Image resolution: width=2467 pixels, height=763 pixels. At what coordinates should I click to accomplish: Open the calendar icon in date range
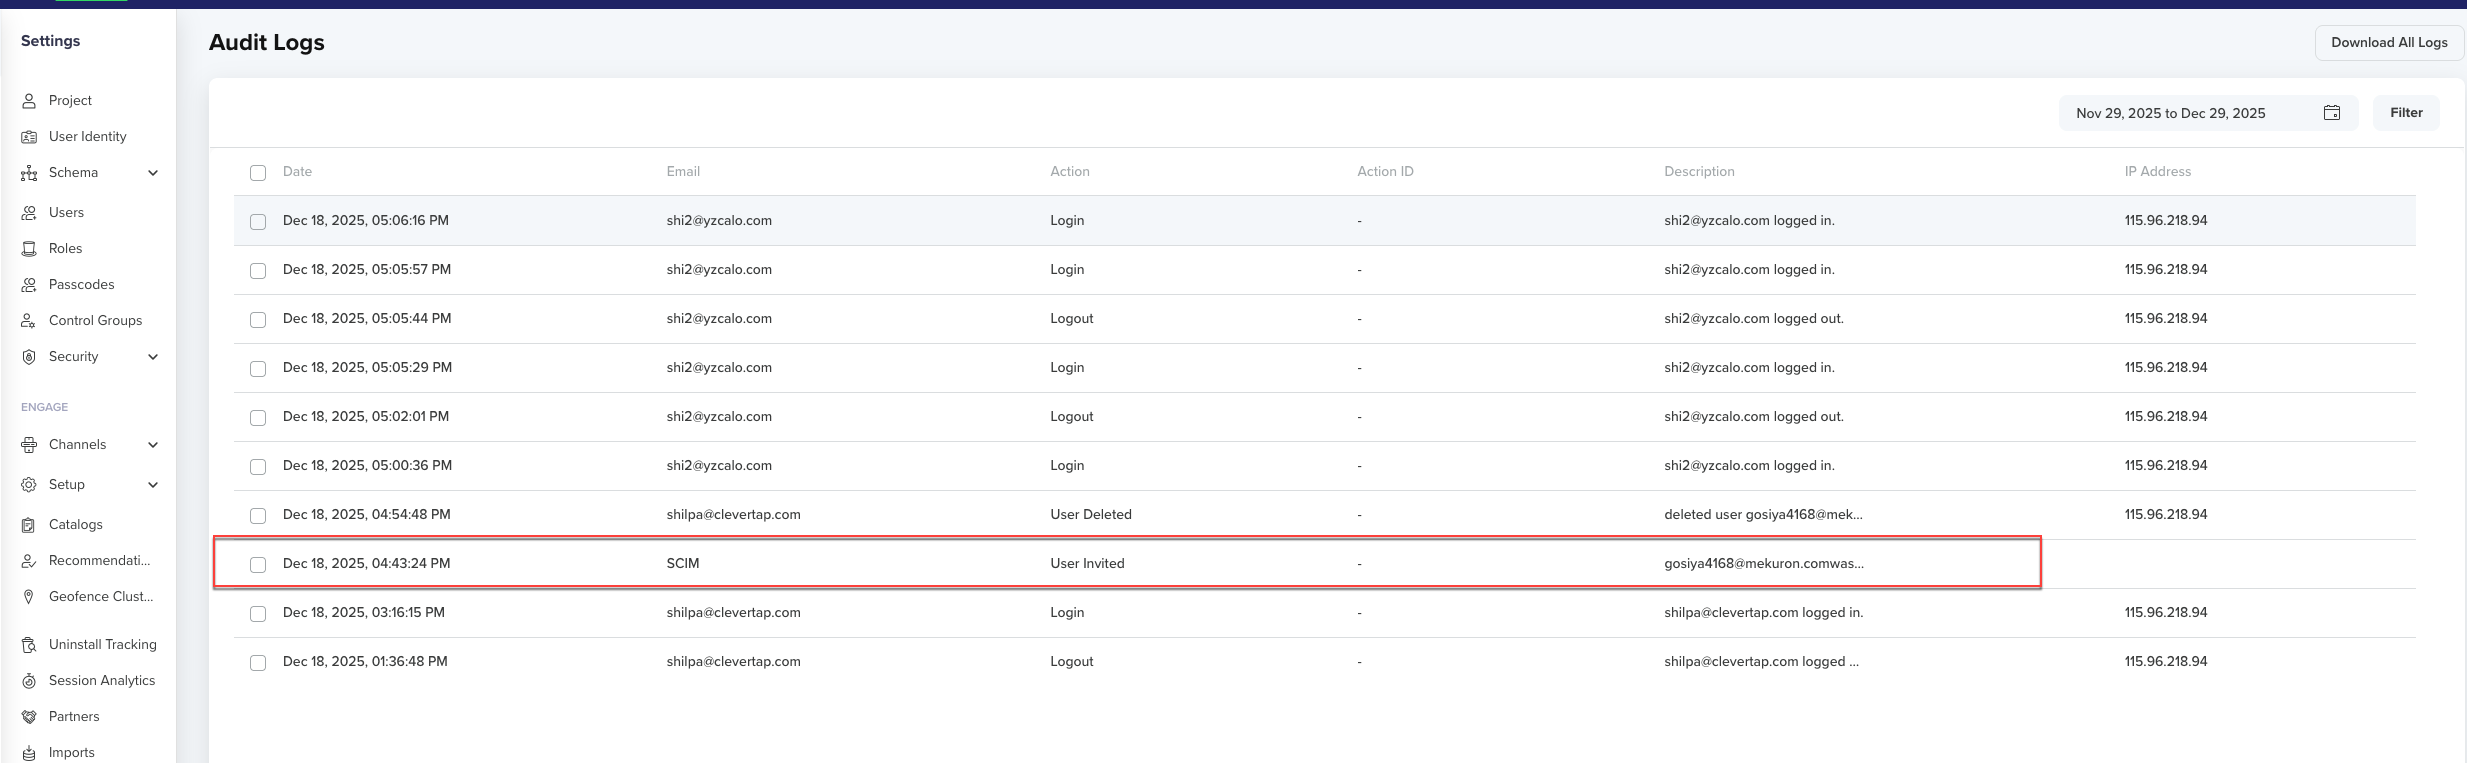[2332, 113]
